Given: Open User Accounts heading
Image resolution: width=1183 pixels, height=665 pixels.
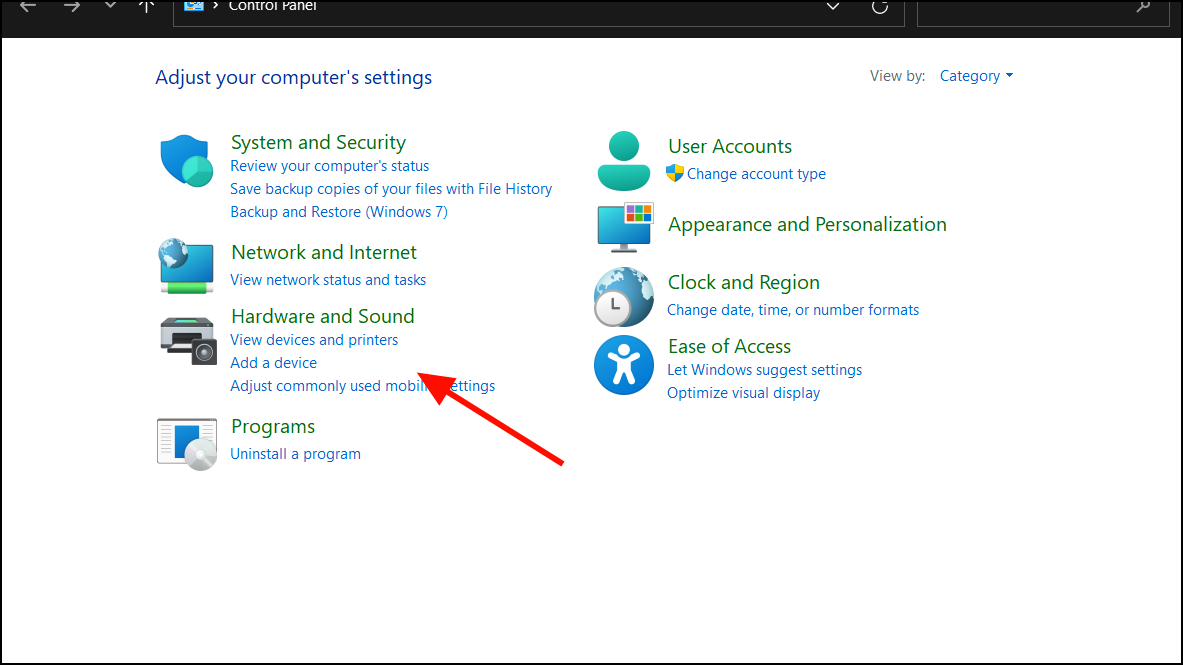Looking at the screenshot, I should (x=730, y=146).
